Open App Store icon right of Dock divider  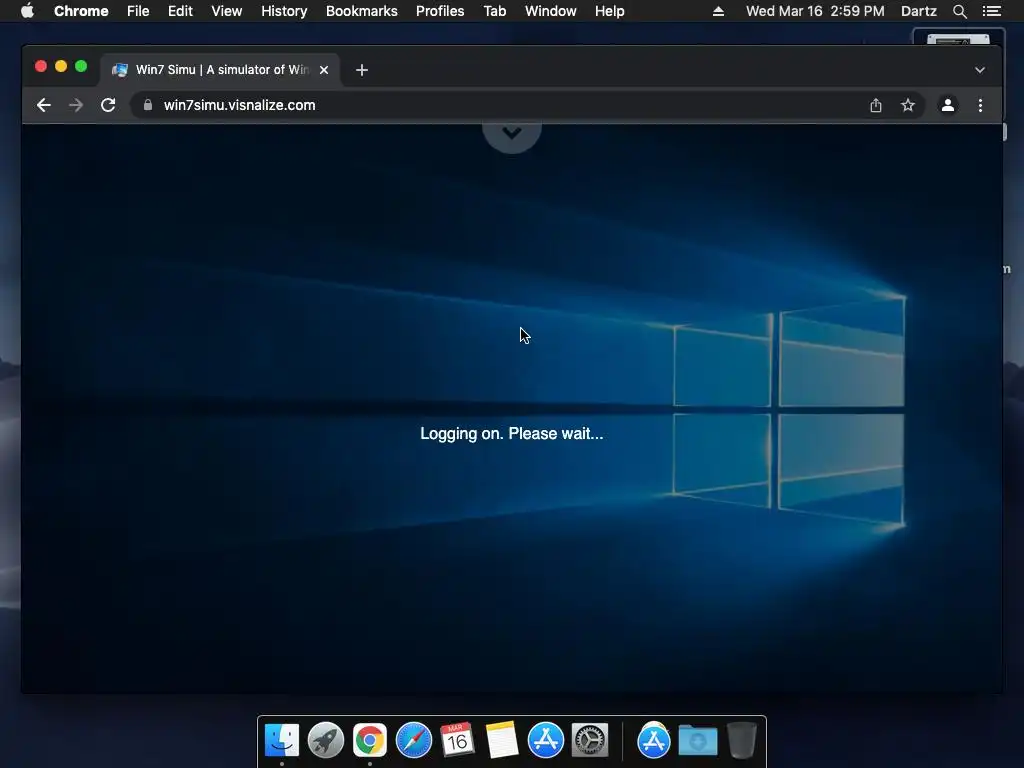(x=654, y=740)
